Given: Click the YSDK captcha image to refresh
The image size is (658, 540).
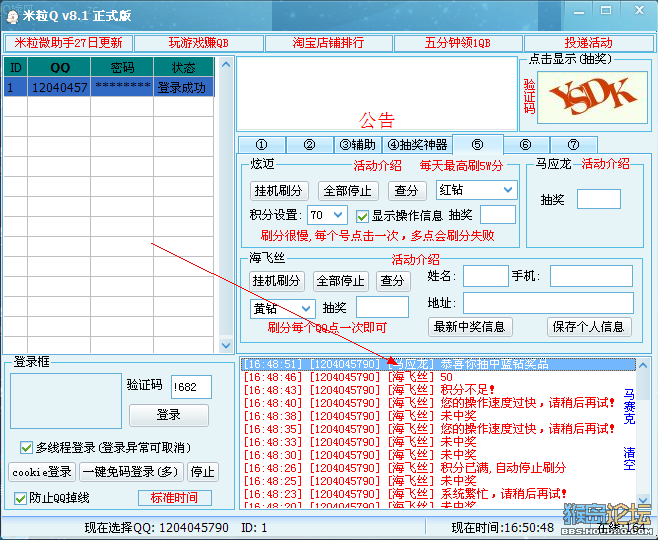Looking at the screenshot, I should coord(592,97).
